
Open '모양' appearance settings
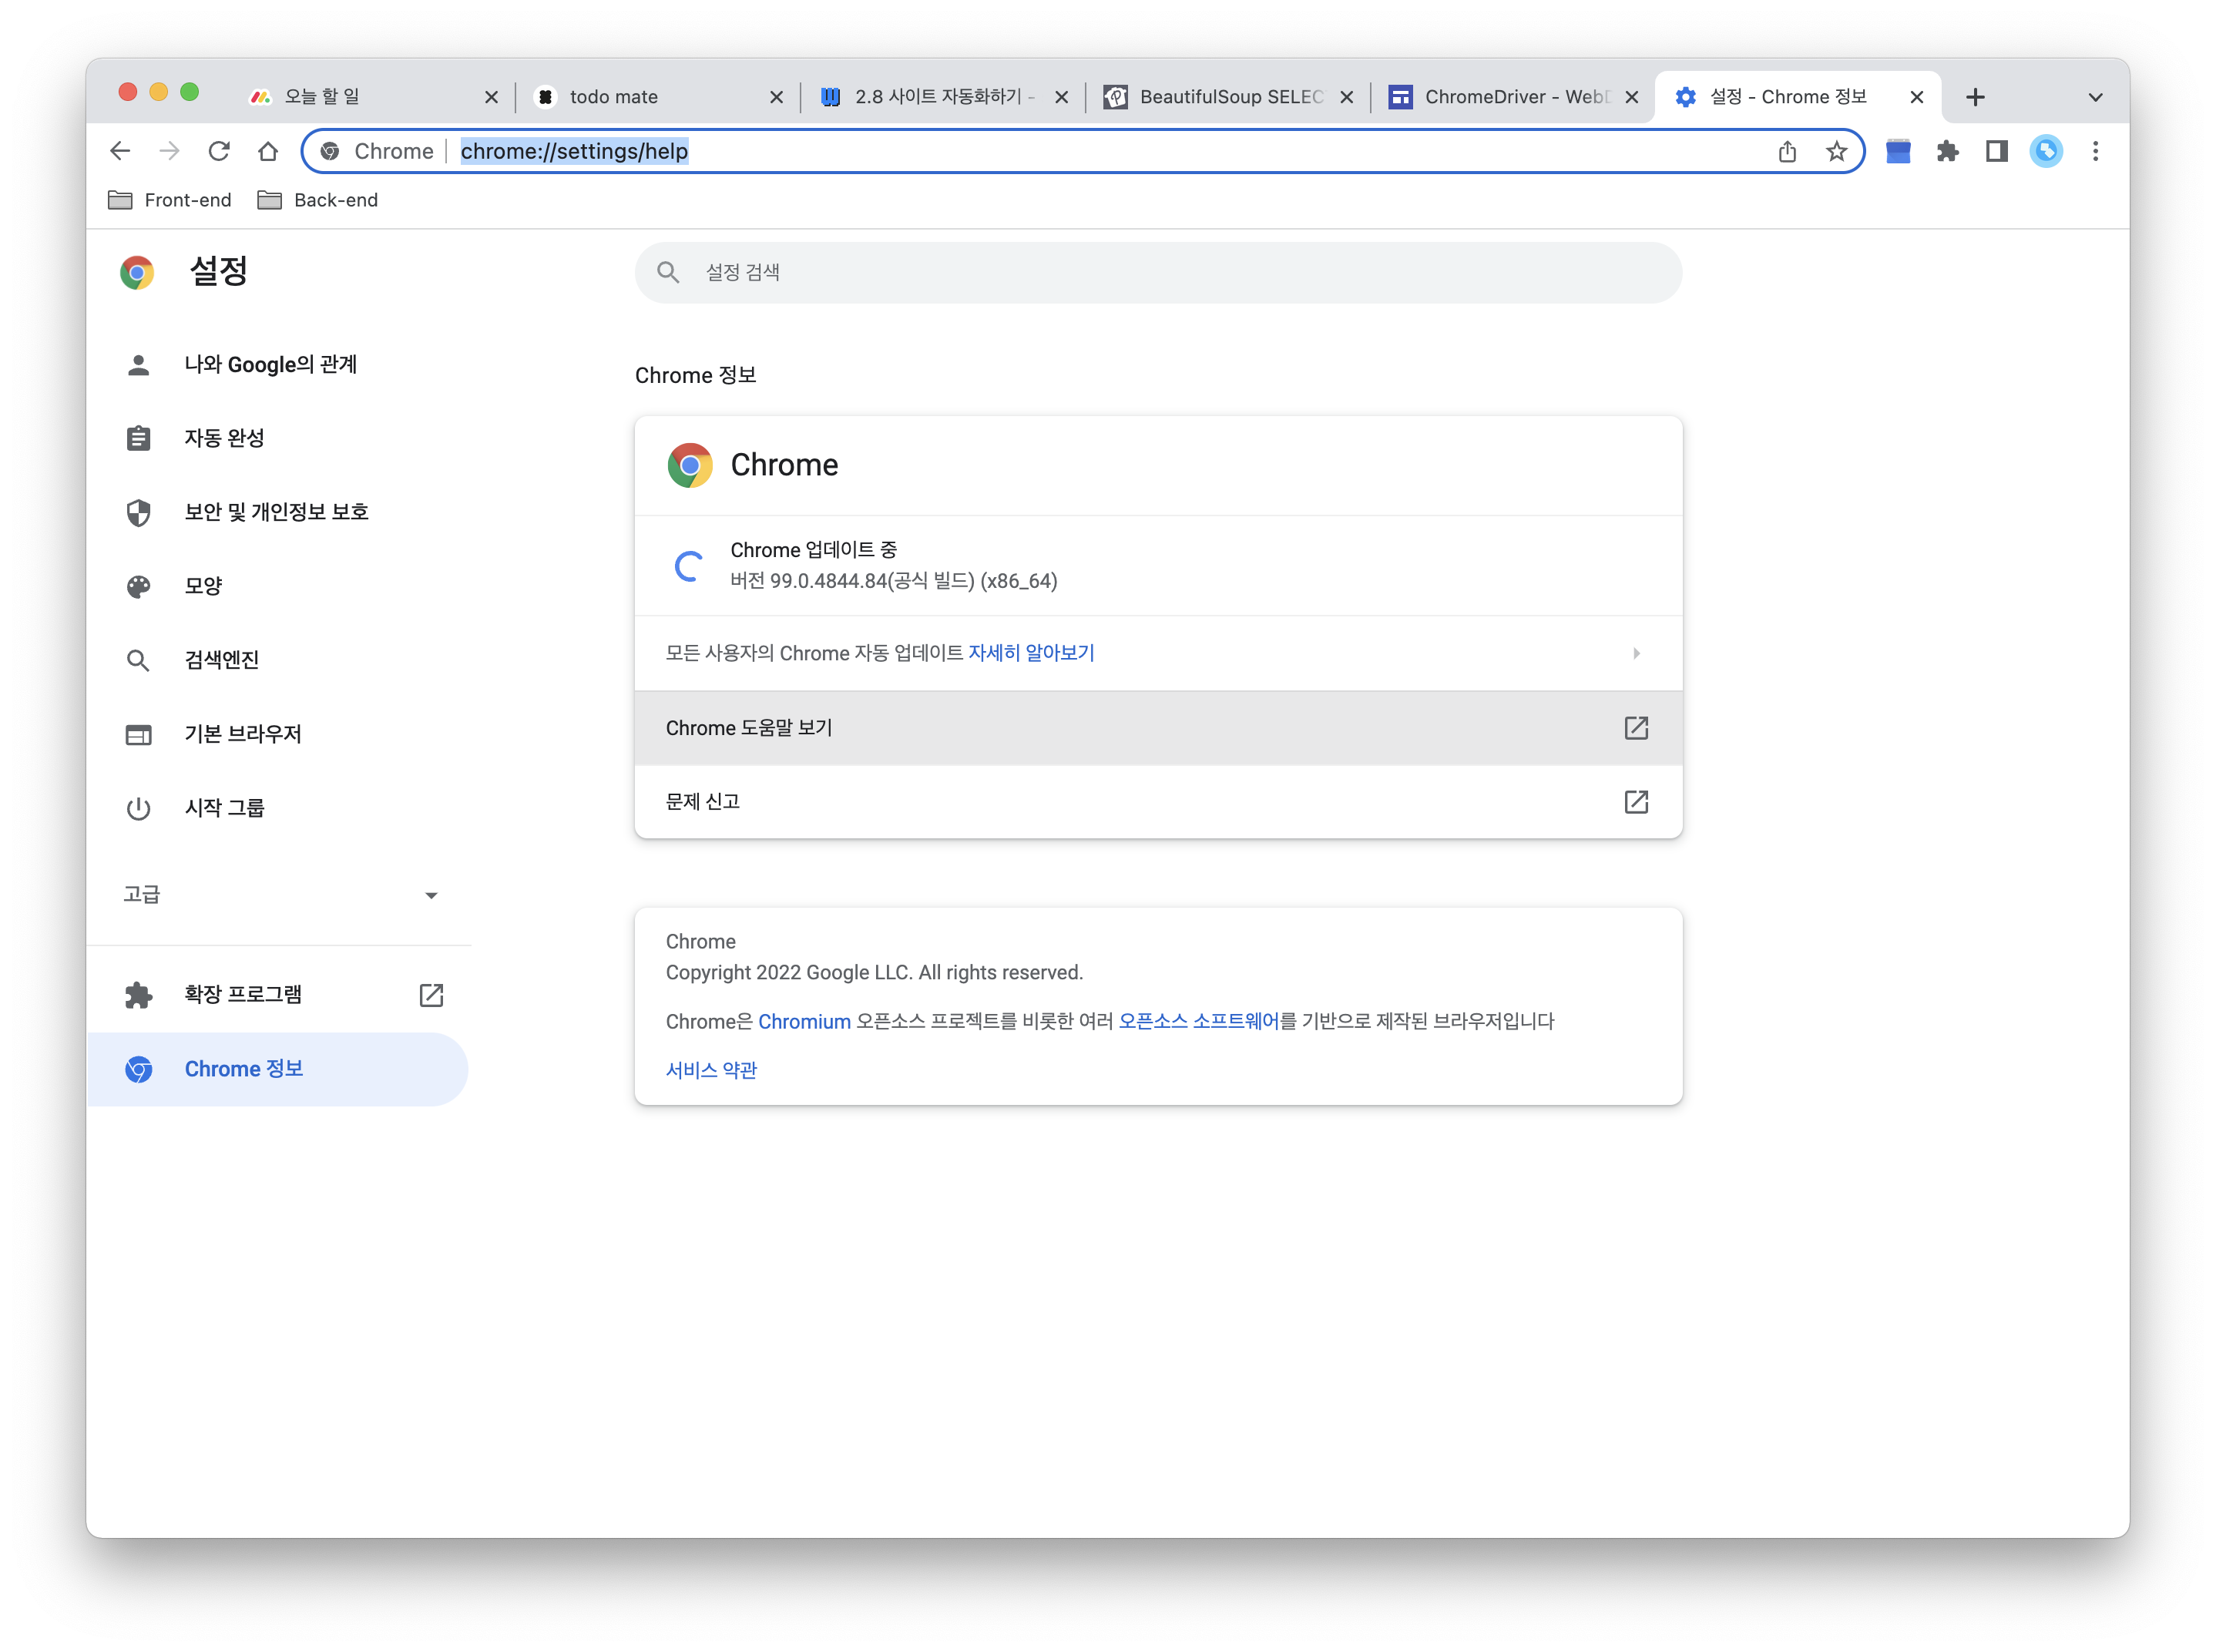277,586
